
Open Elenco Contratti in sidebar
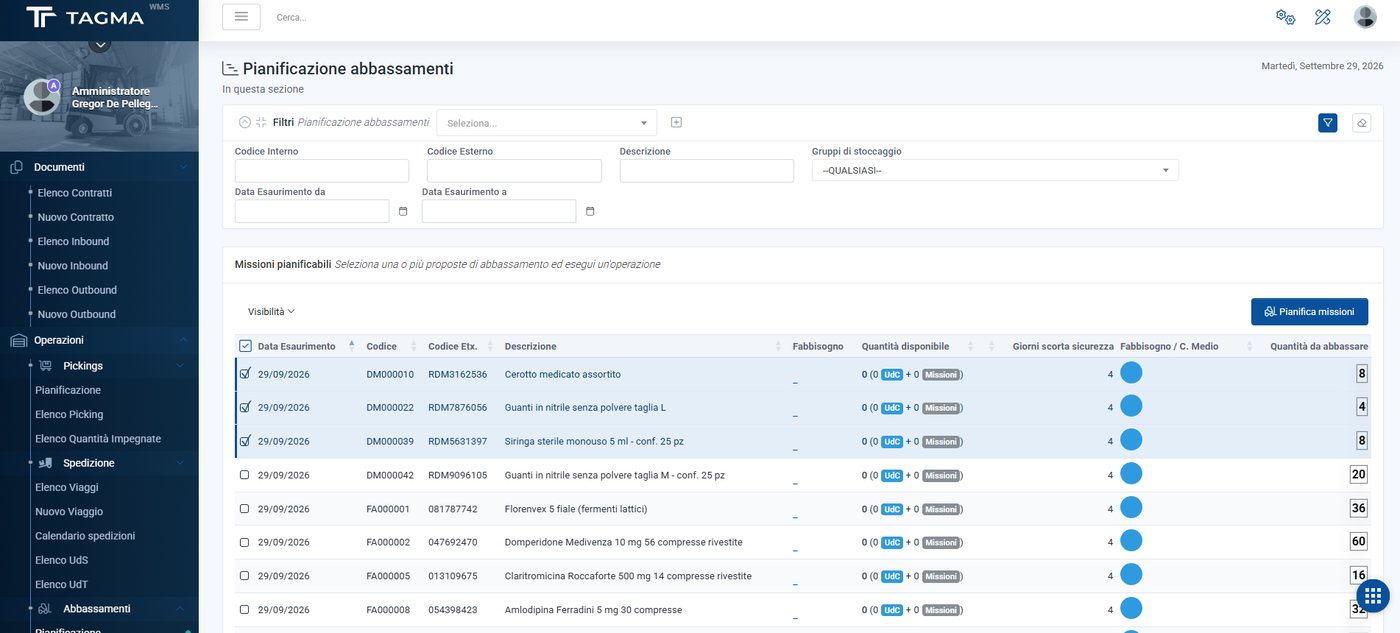pyautogui.click(x=75, y=193)
